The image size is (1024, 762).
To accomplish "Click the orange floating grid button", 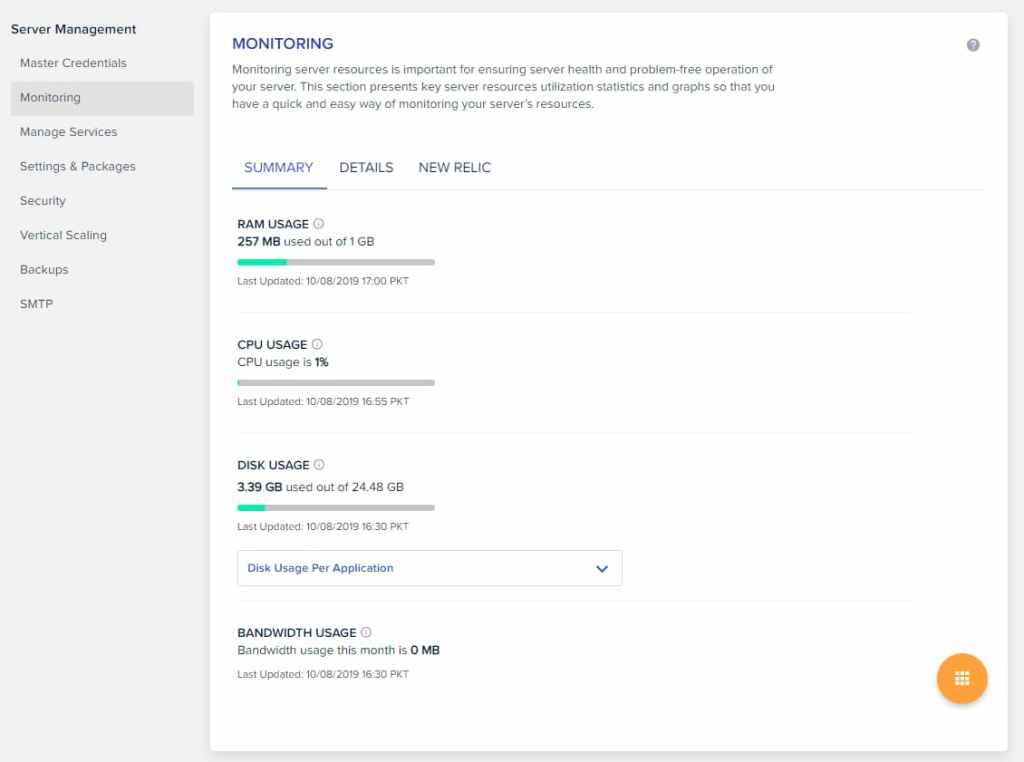I will [x=962, y=678].
